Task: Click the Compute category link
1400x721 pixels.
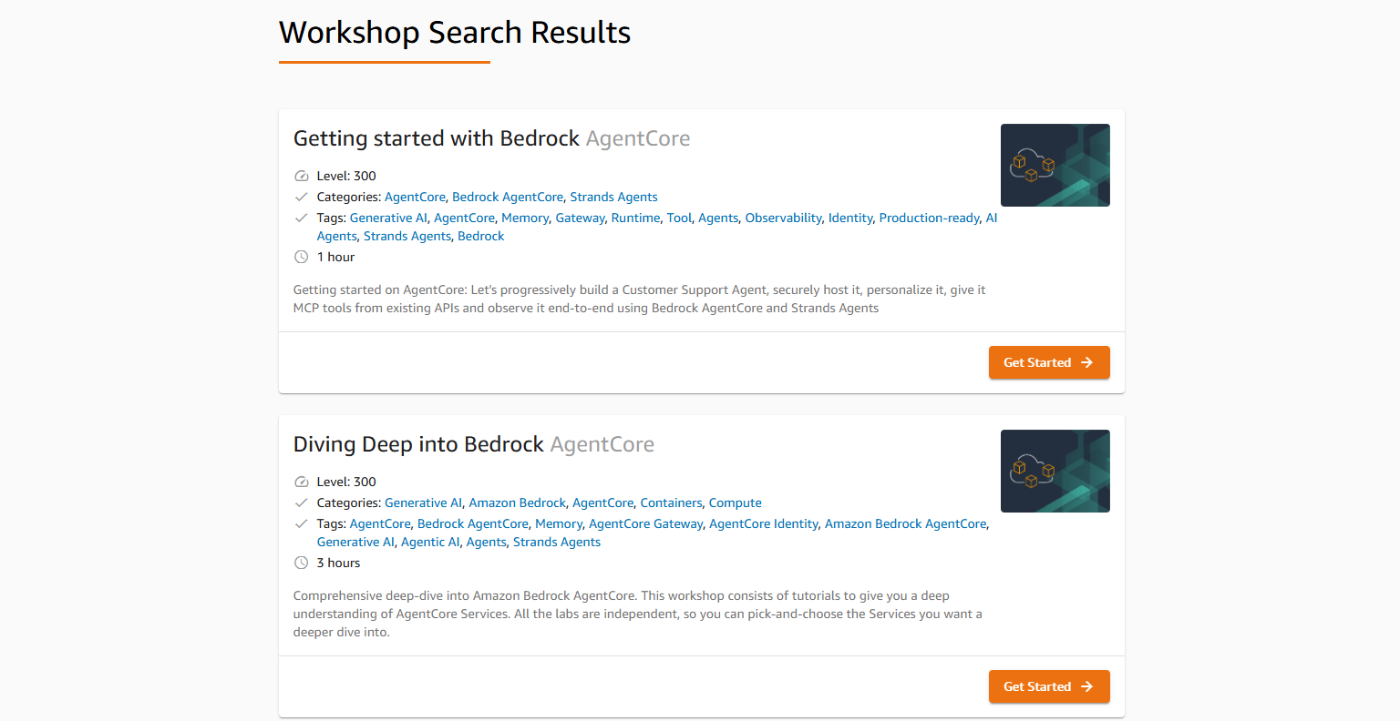Action: tap(735, 503)
